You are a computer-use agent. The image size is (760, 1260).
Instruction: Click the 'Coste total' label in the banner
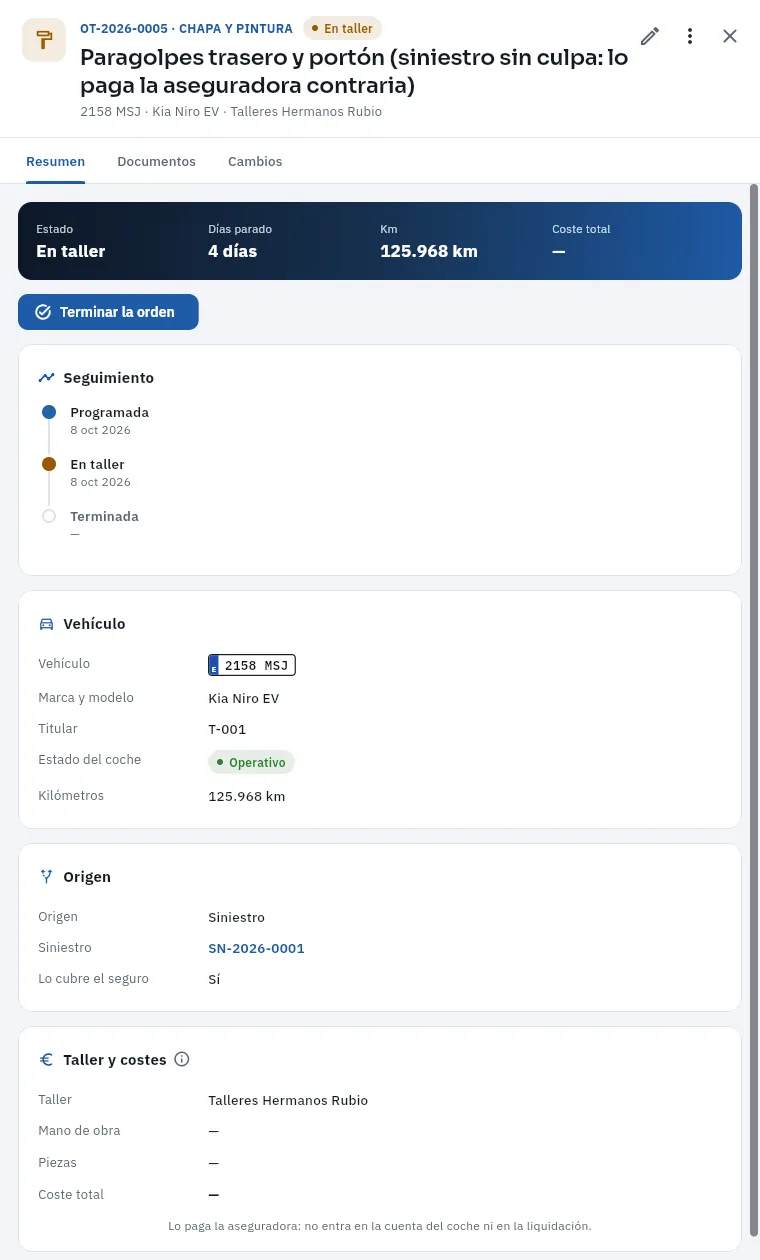(581, 229)
